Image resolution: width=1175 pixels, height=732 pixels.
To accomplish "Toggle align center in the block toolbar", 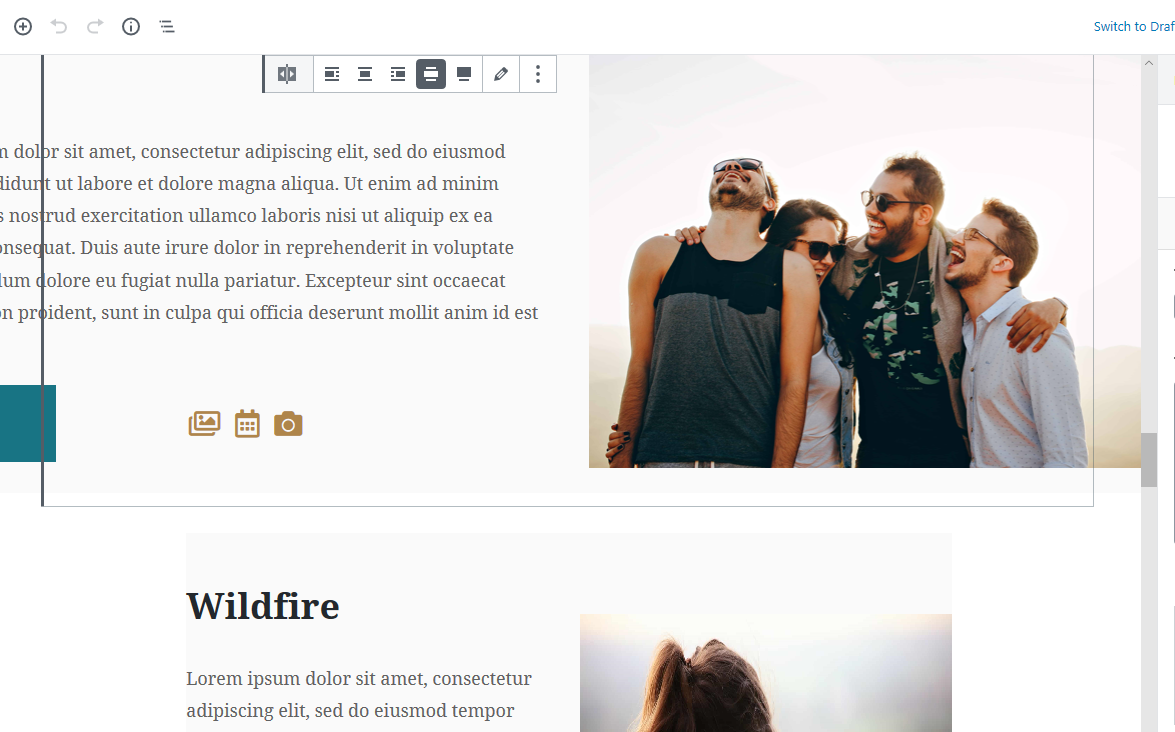I will [x=365, y=74].
